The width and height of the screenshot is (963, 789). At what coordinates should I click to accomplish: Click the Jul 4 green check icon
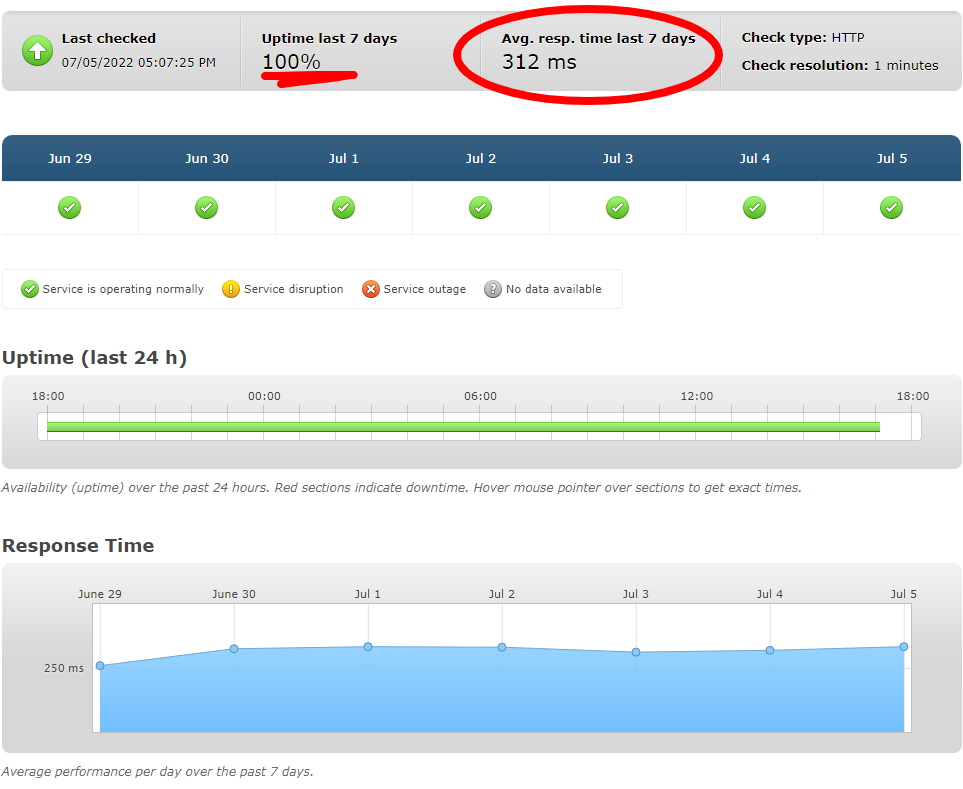pyautogui.click(x=754, y=208)
